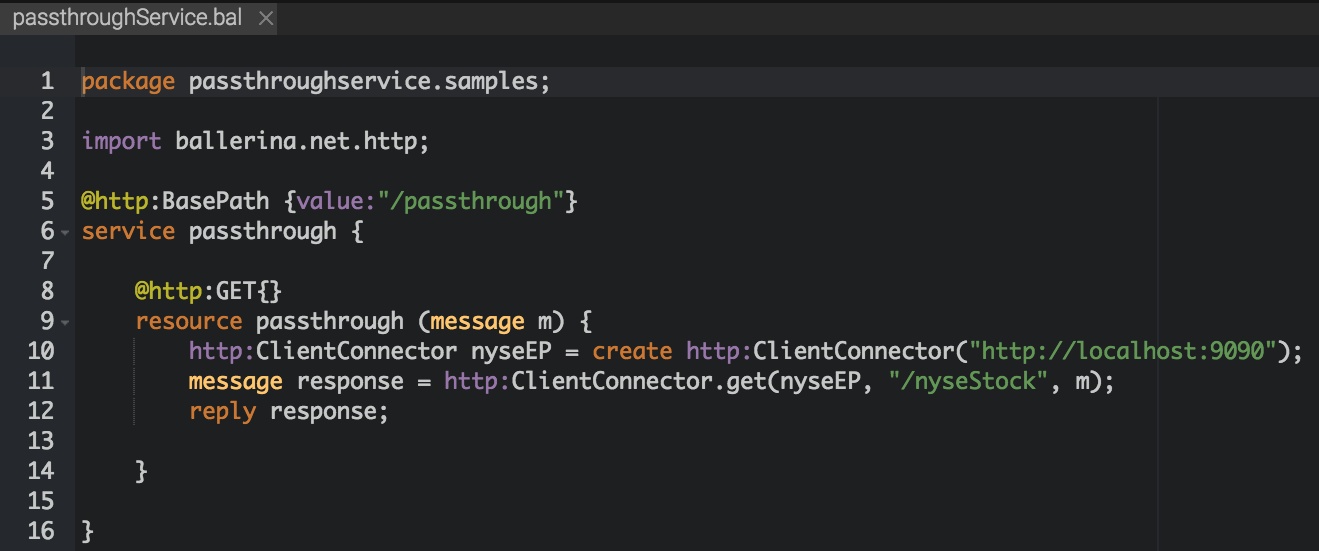
Task: Click line number 11 in the gutter
Action: click(x=41, y=381)
